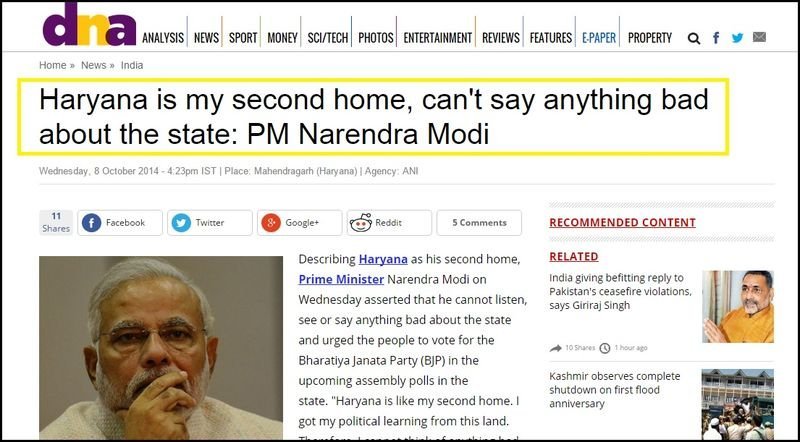Screen dimensions: 800x442
Task: Open the ENTERTAINMENT section
Action: pyautogui.click(x=437, y=38)
